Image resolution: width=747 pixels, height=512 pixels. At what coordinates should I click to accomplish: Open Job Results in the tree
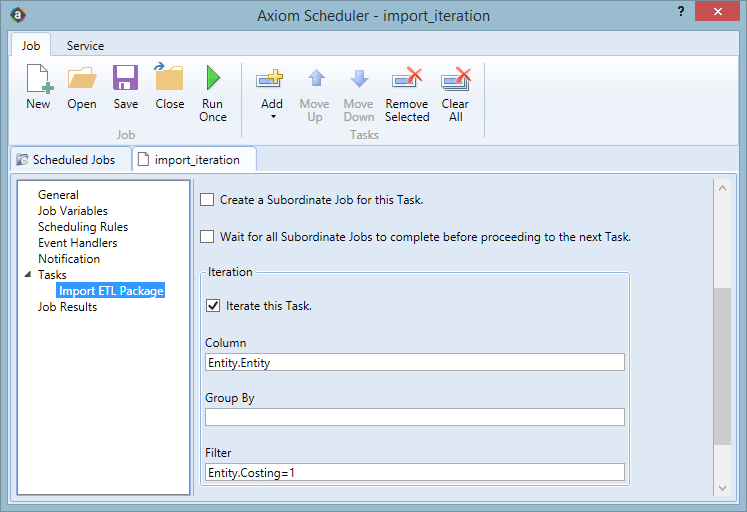[67, 307]
